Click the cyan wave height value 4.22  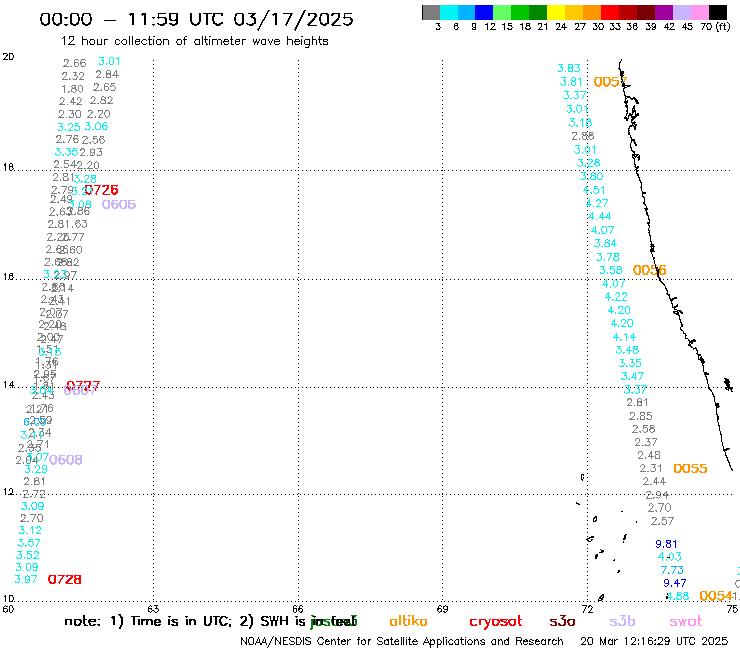(616, 297)
